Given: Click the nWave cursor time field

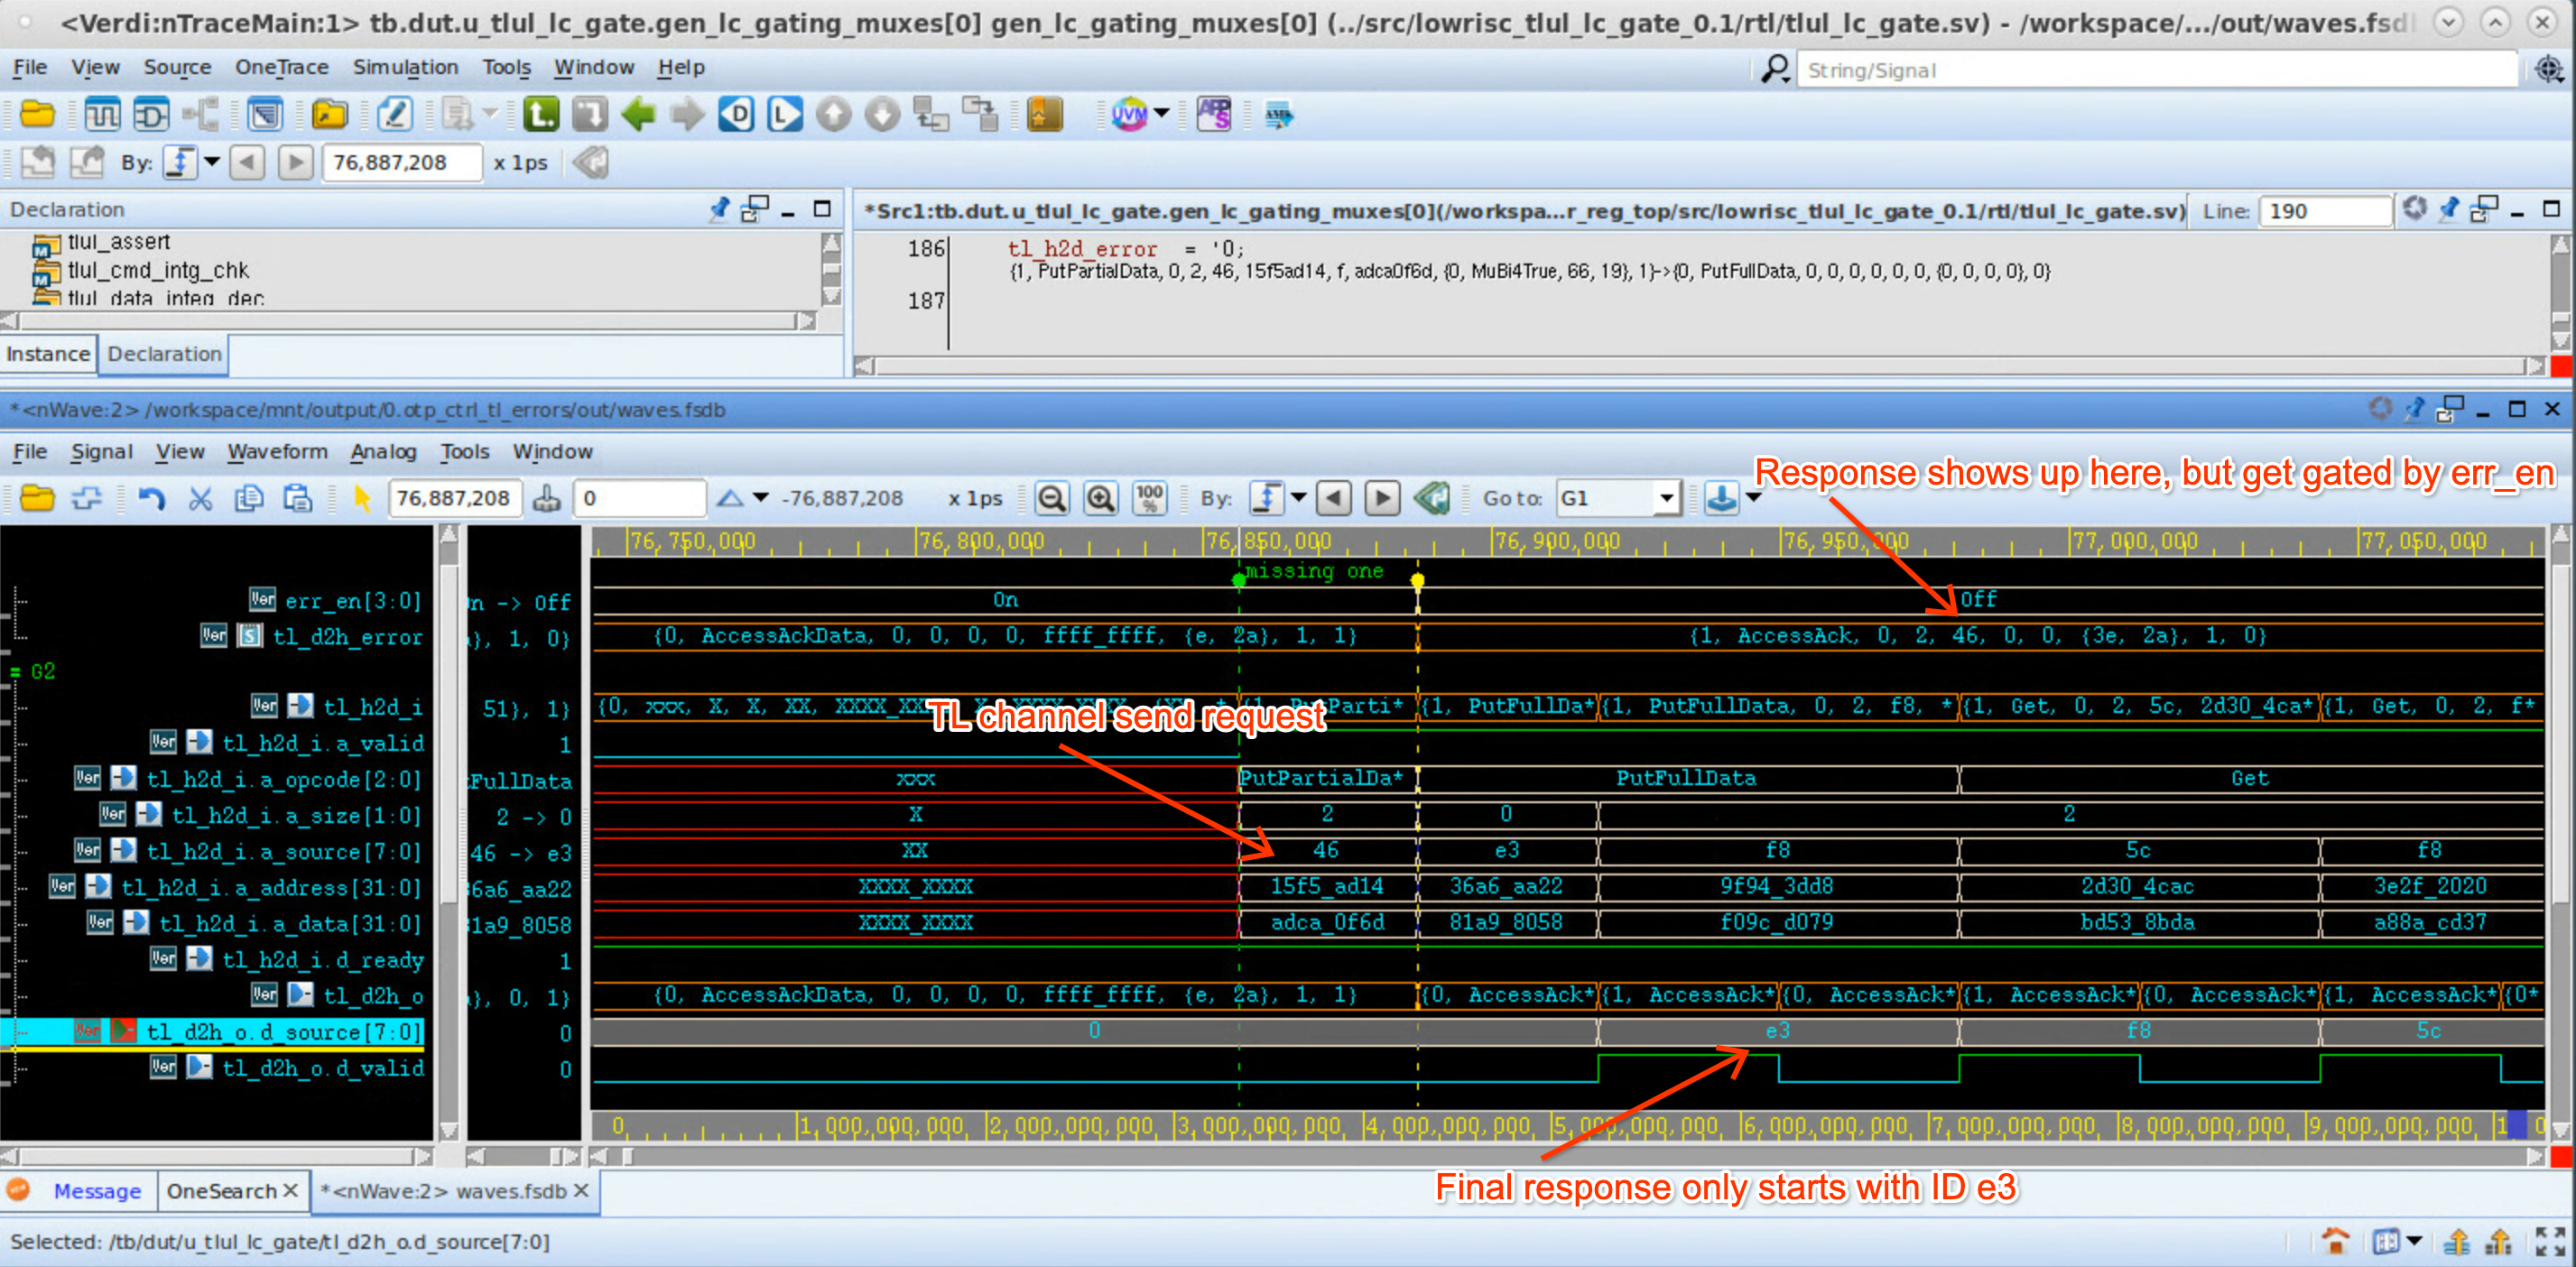Looking at the screenshot, I should coord(454,498).
